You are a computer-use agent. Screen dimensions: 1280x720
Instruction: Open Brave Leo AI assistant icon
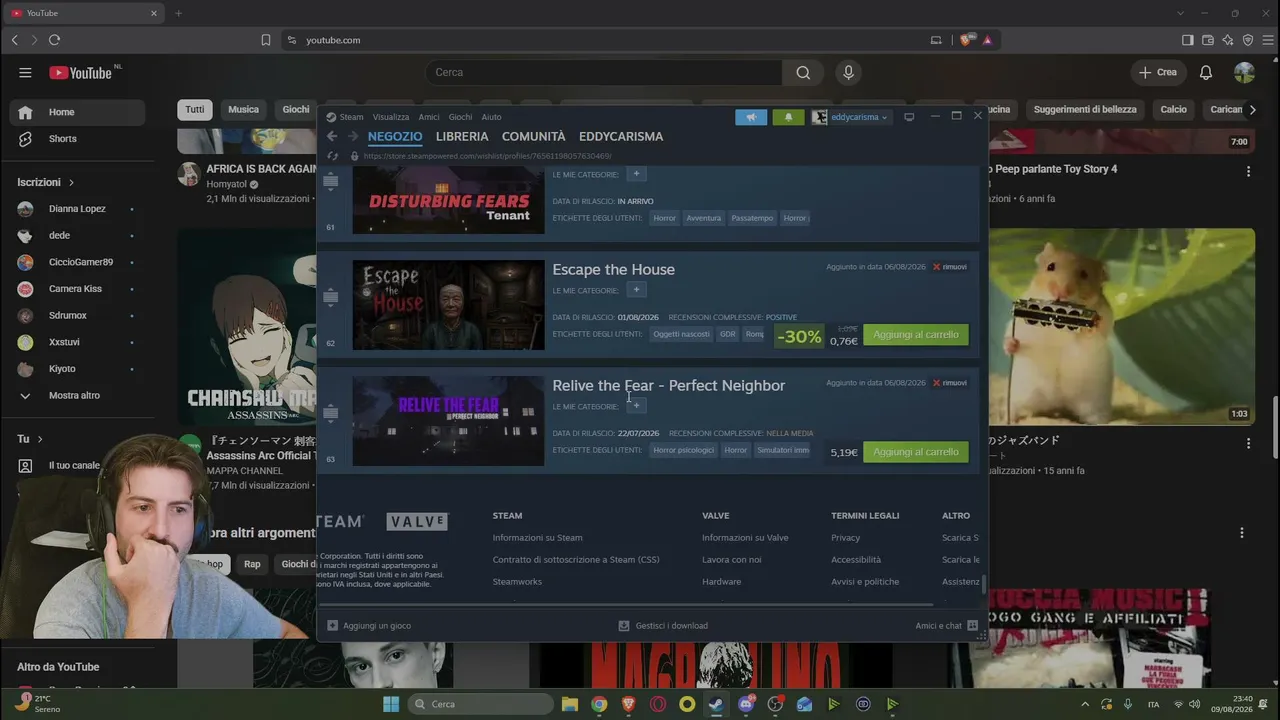point(1228,40)
